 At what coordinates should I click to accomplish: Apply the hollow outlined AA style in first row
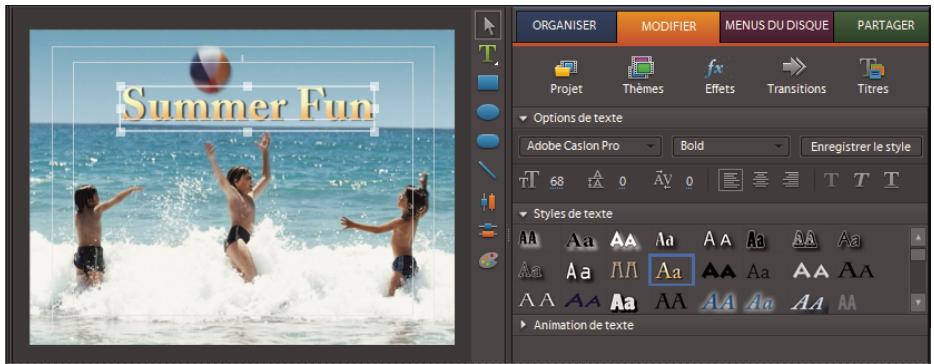805,239
